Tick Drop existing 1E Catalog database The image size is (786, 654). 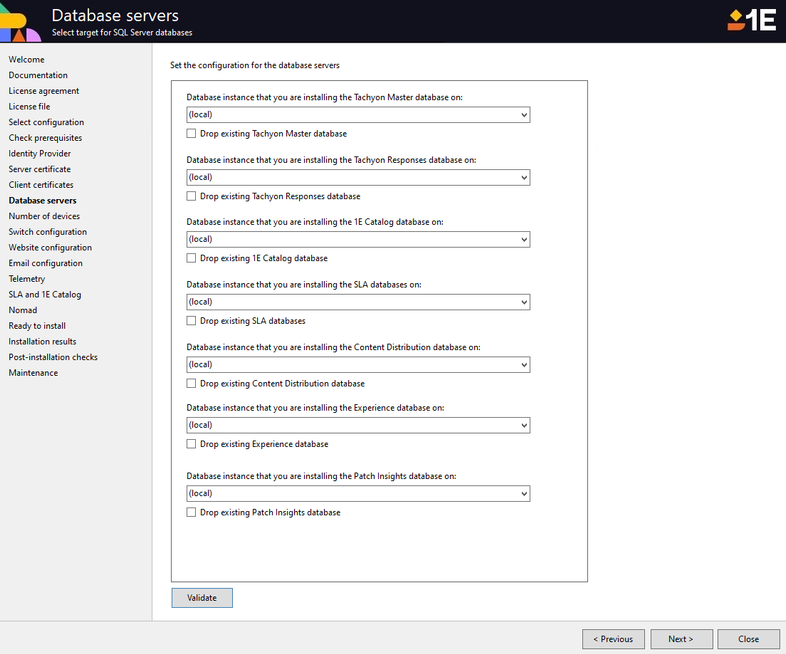(191, 258)
